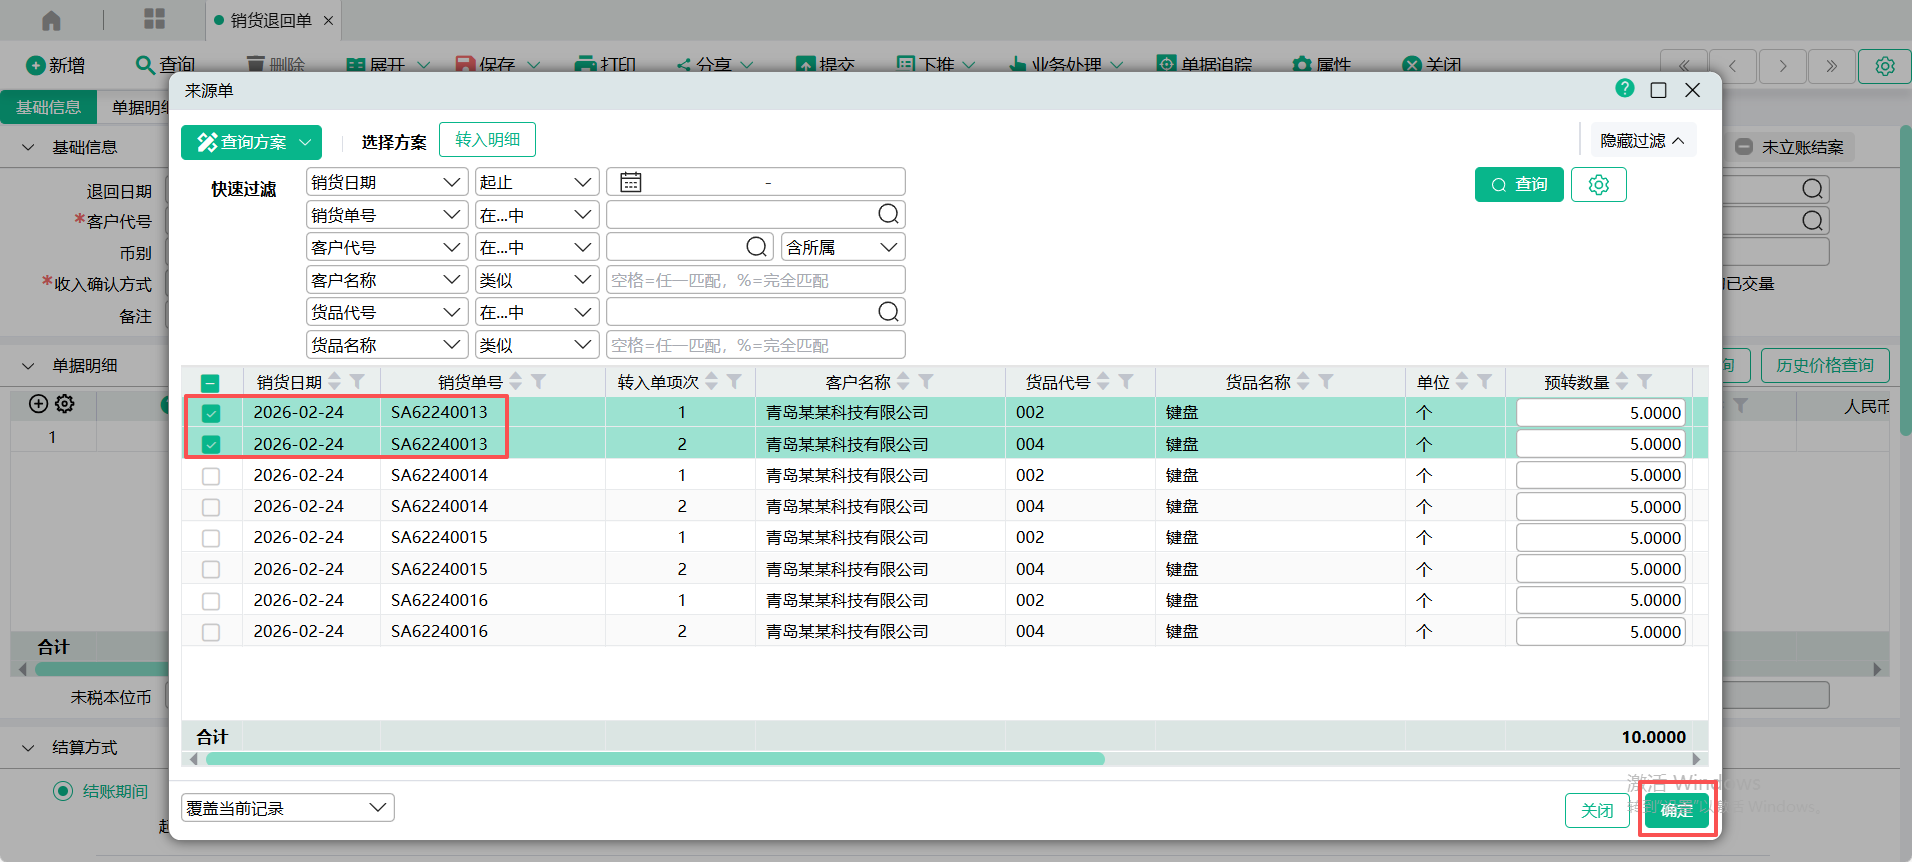1912x862 pixels.
Task: Click filter funnel icon on 客户名称 column
Action: (926, 381)
